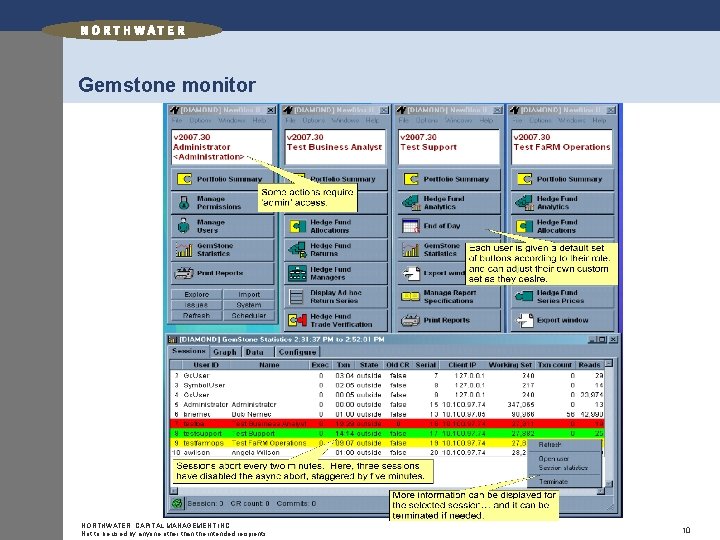
Task: Click the Export window icon in Test Support
Action: click(x=411, y=274)
